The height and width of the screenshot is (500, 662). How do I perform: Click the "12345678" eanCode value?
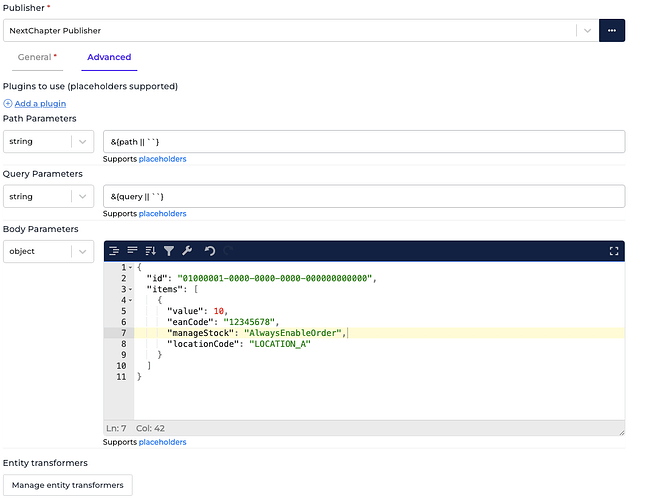click(x=249, y=322)
